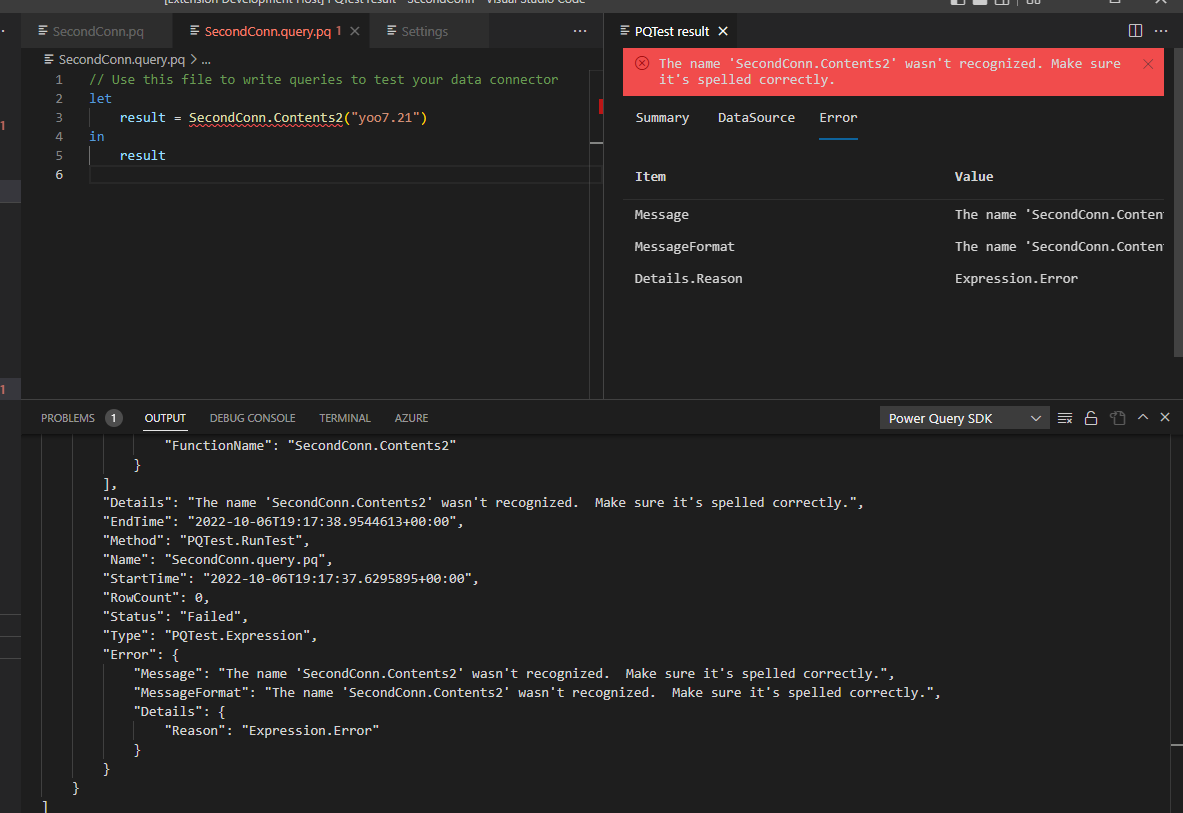Clear the output panel
1183x813 pixels.
[1065, 418]
